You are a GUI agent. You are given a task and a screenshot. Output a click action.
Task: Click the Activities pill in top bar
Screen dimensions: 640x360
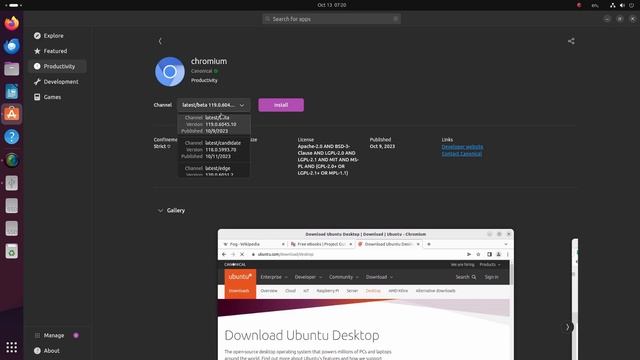(13, 5)
